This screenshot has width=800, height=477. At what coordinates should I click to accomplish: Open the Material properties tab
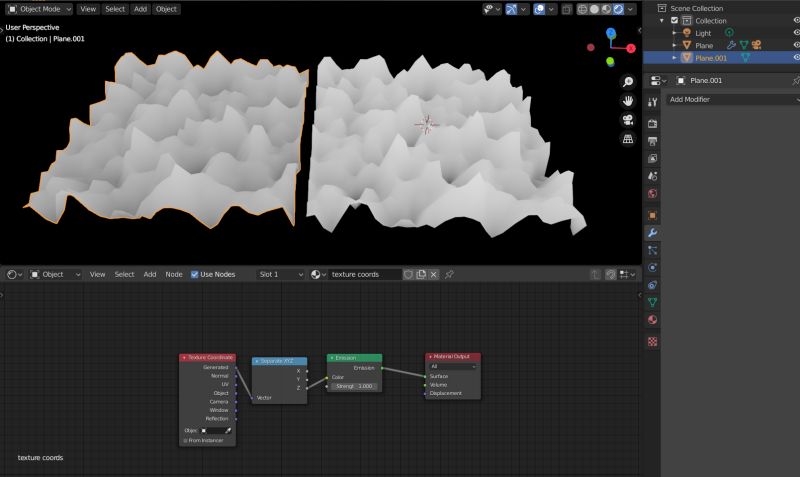click(x=653, y=320)
